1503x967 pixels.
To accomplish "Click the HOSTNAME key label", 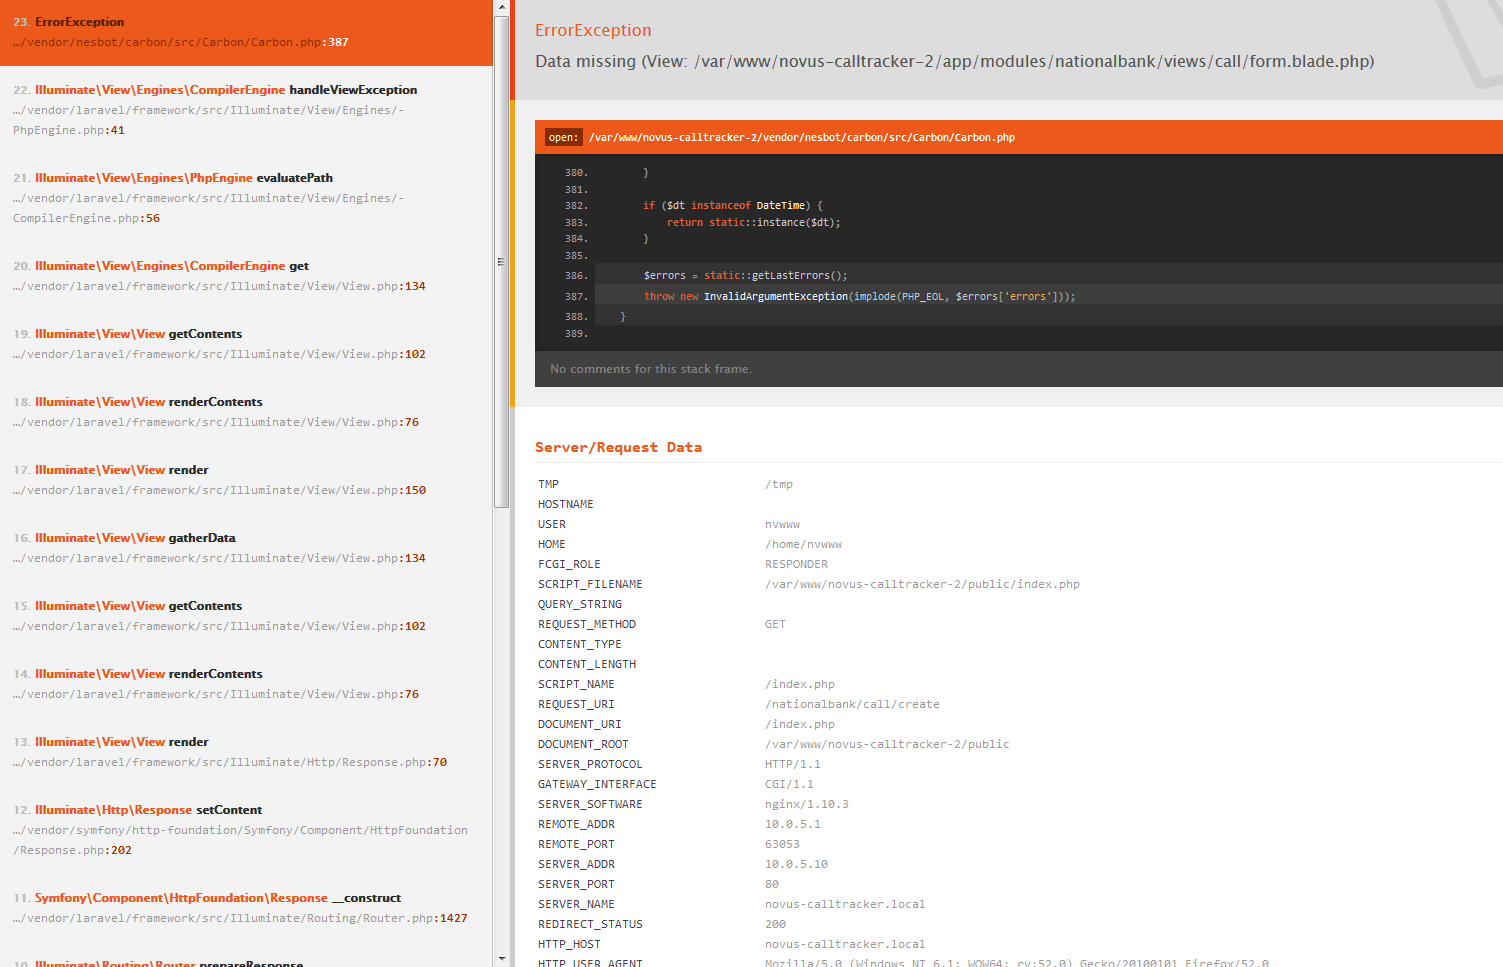I will click(566, 504).
